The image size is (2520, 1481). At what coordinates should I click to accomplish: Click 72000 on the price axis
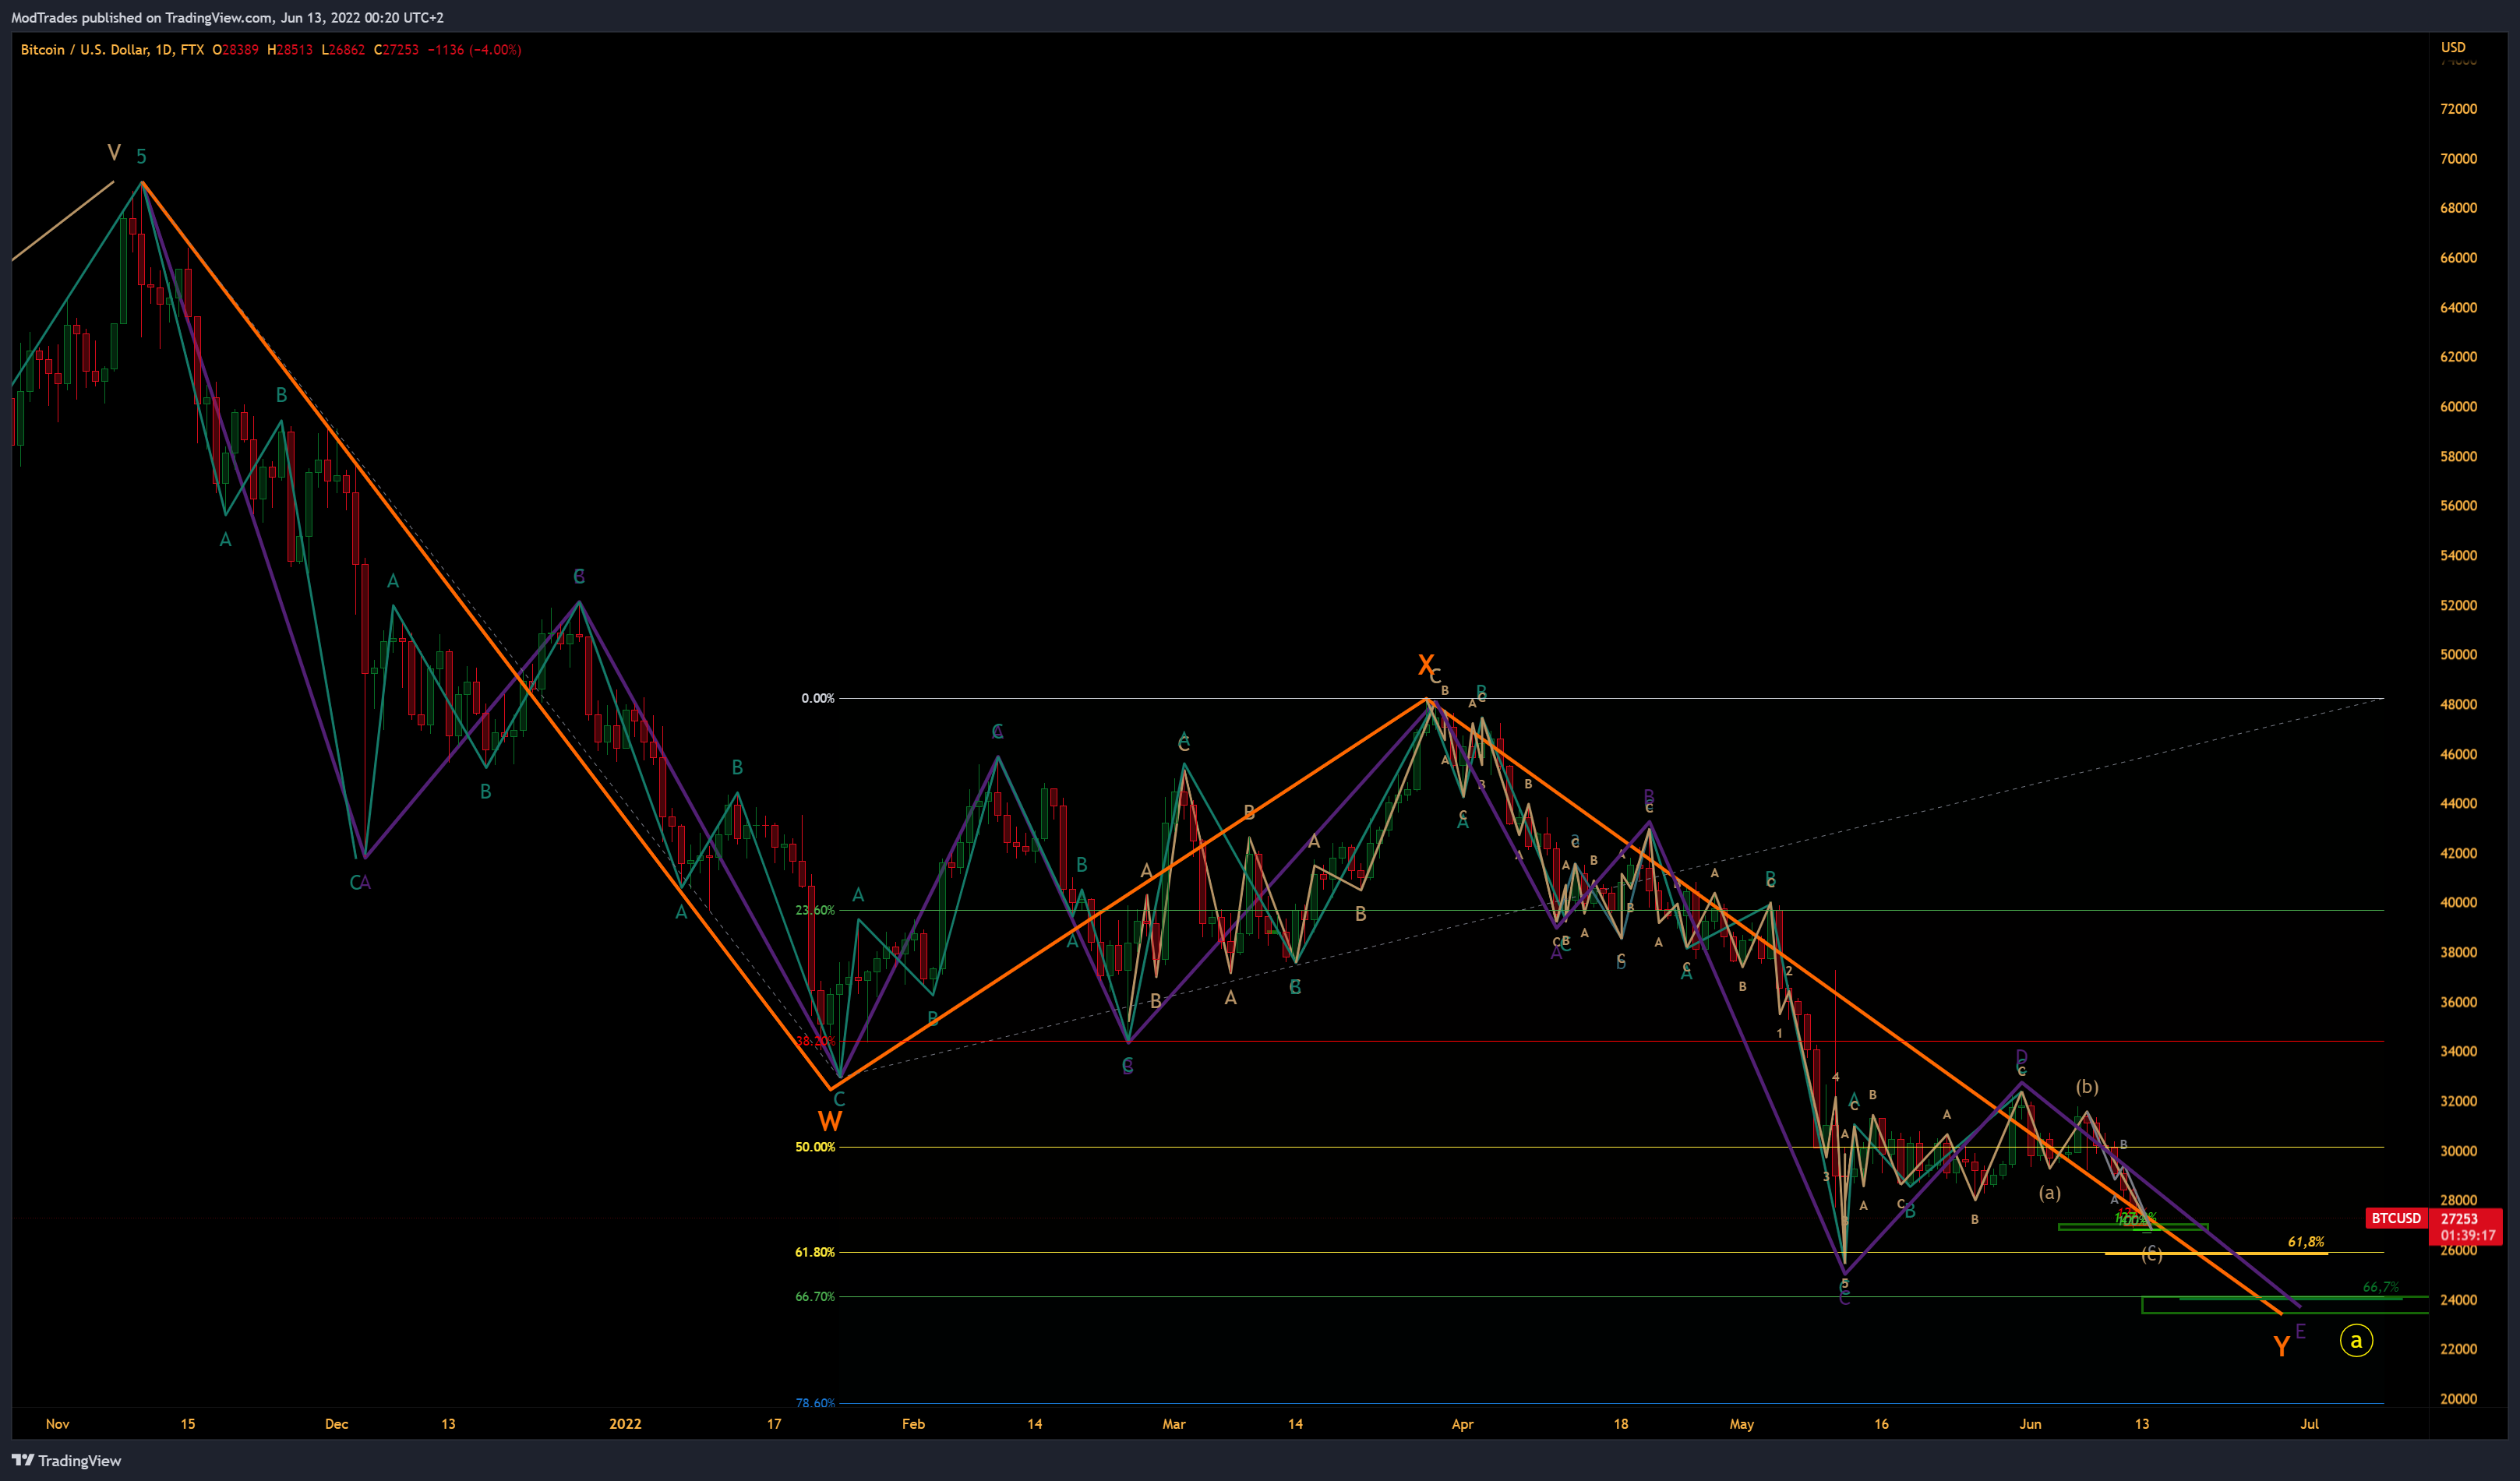(x=2458, y=108)
